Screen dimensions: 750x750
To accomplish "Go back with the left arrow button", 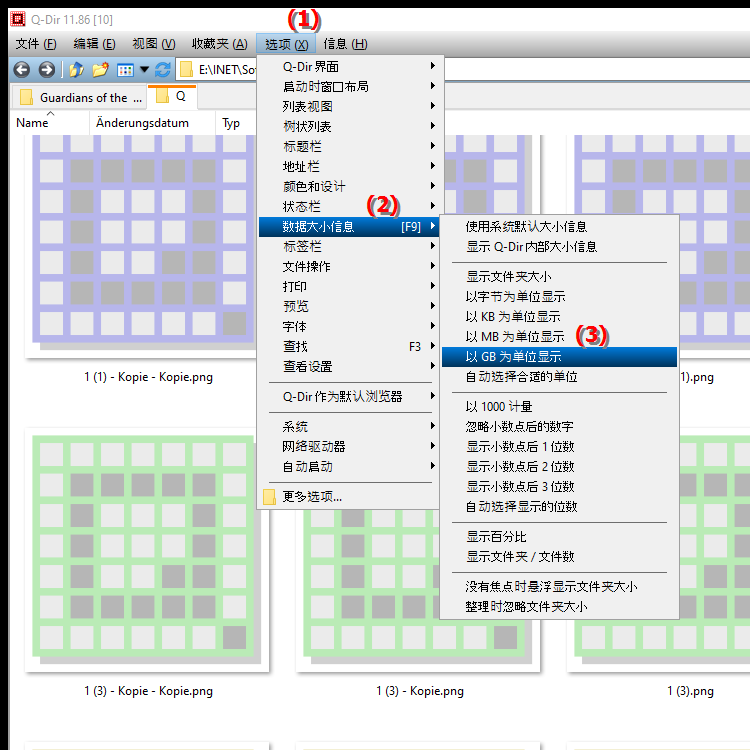I will tap(22, 70).
